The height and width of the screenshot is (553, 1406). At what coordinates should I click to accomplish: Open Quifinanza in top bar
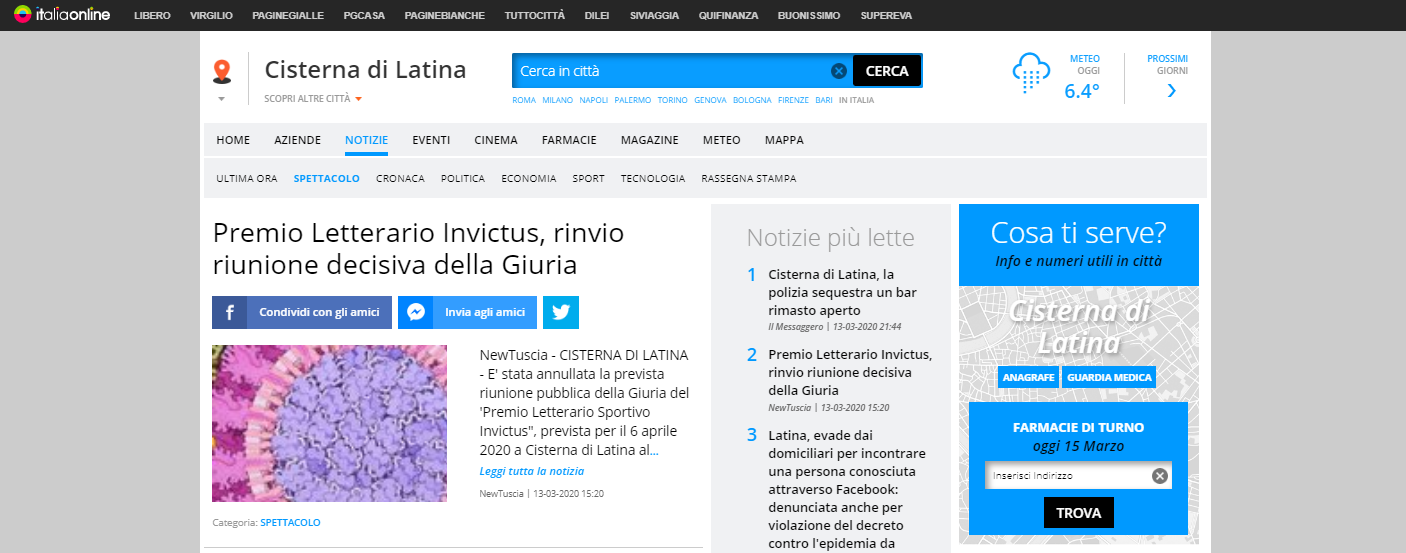729,16
